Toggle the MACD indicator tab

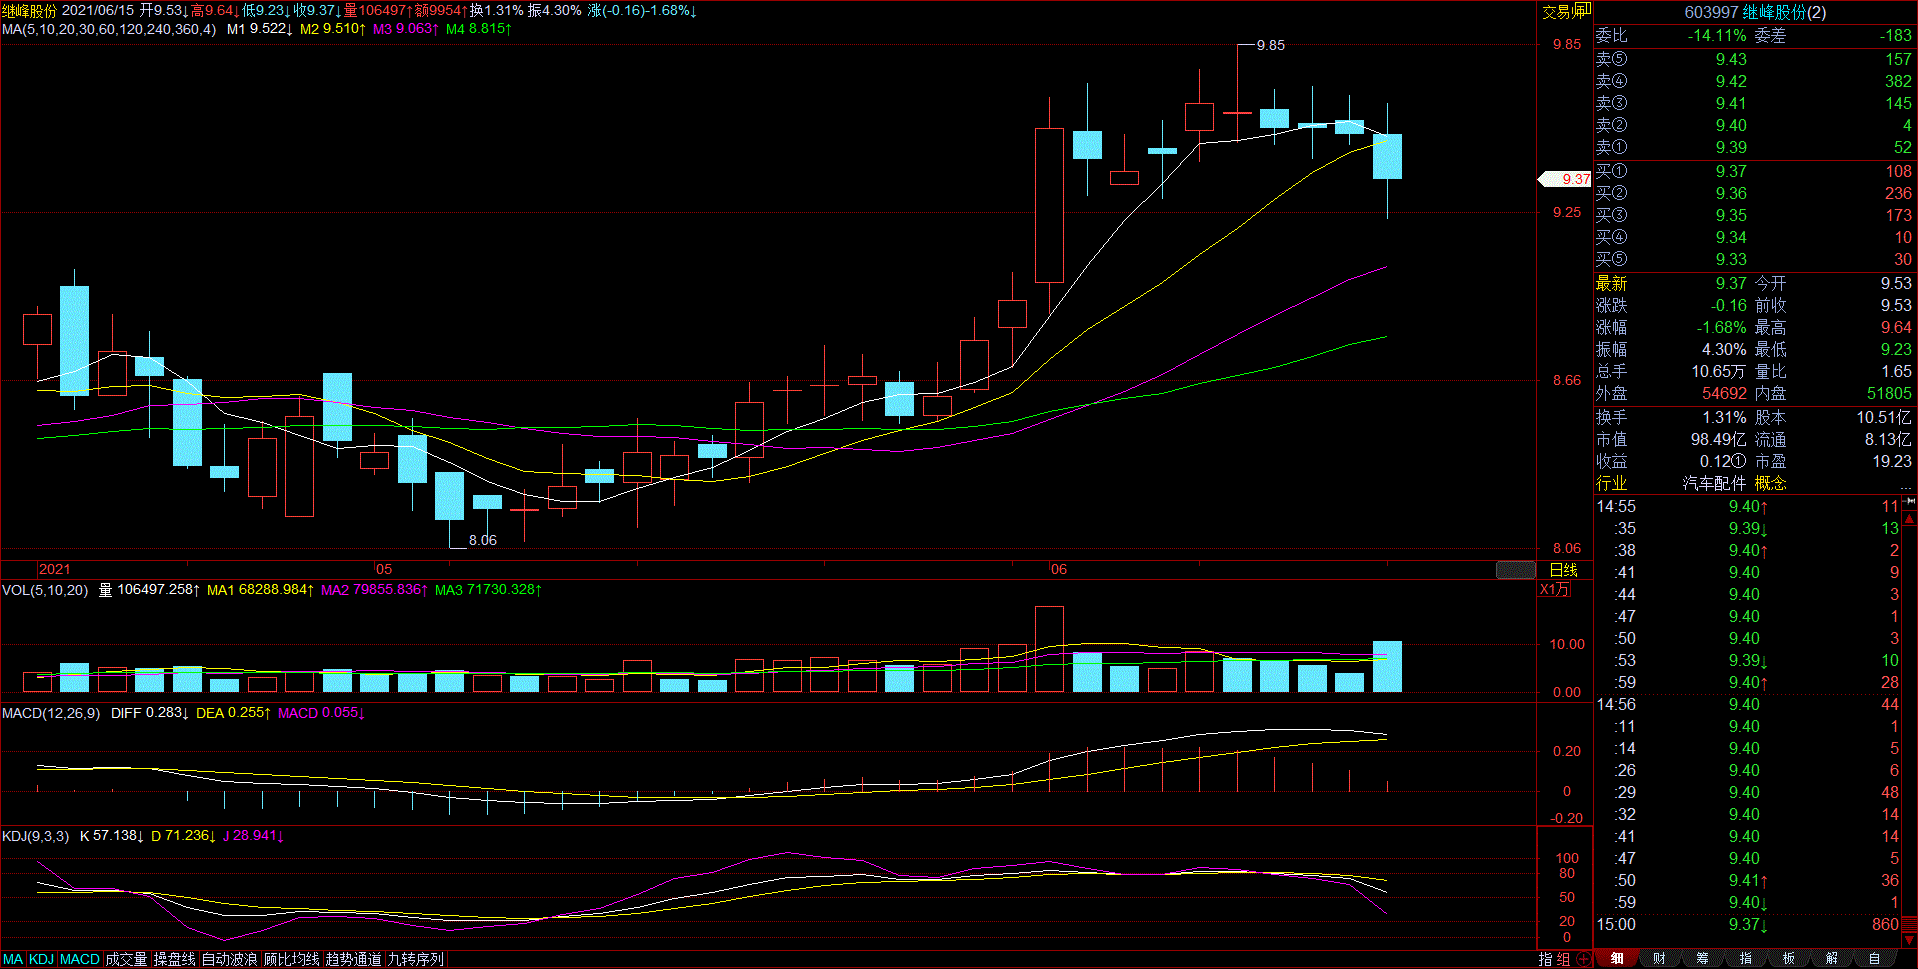[80, 959]
